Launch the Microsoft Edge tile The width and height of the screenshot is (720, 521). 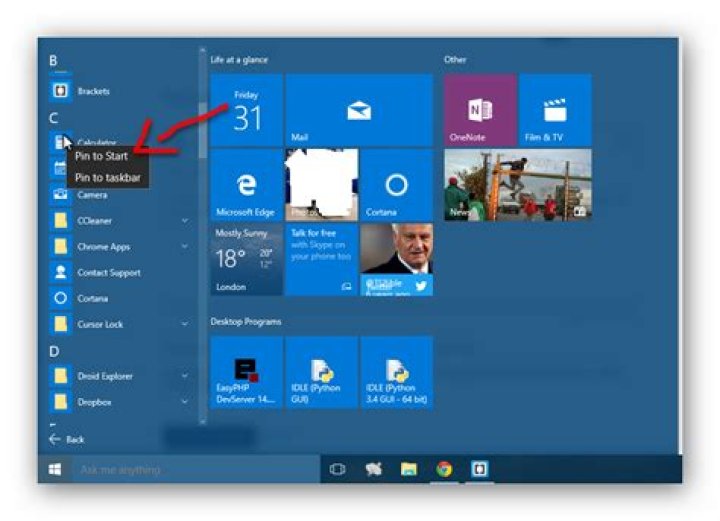pyautogui.click(x=247, y=185)
